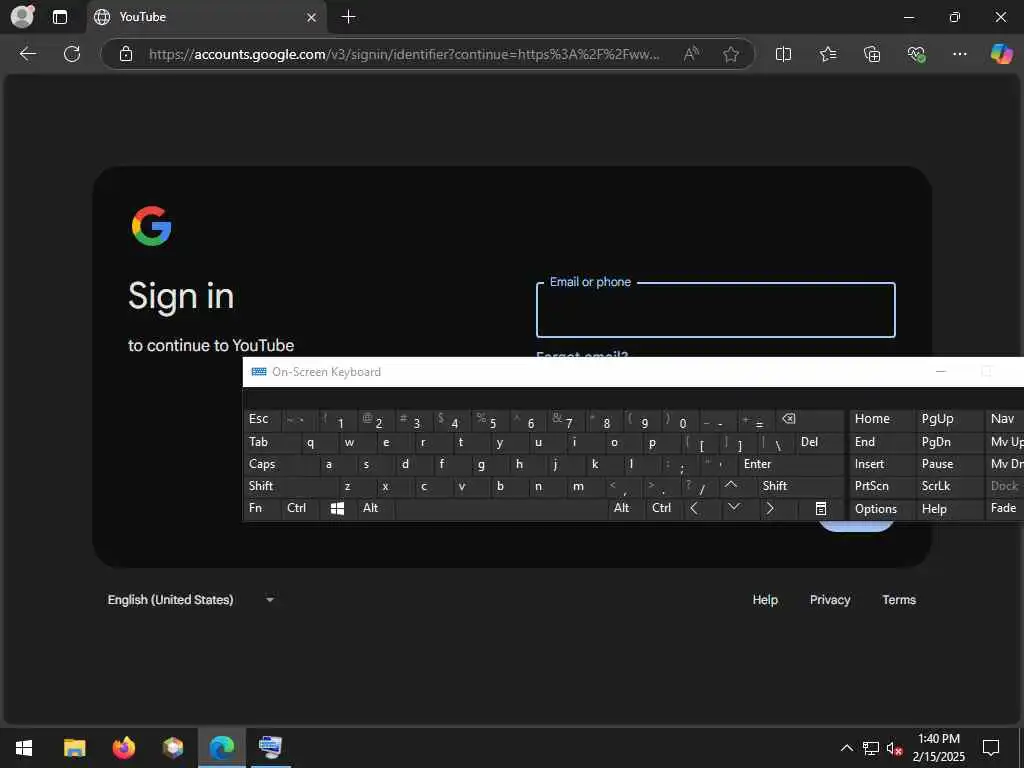Viewport: 1024px width, 768px height.
Task: Click the Email or phone field
Action: [715, 310]
